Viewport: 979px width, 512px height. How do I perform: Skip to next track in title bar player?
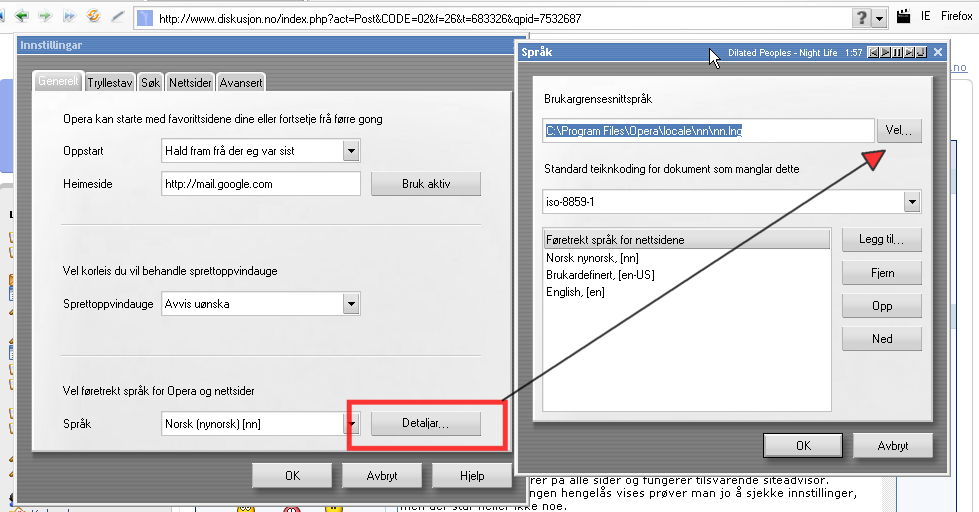(x=910, y=52)
